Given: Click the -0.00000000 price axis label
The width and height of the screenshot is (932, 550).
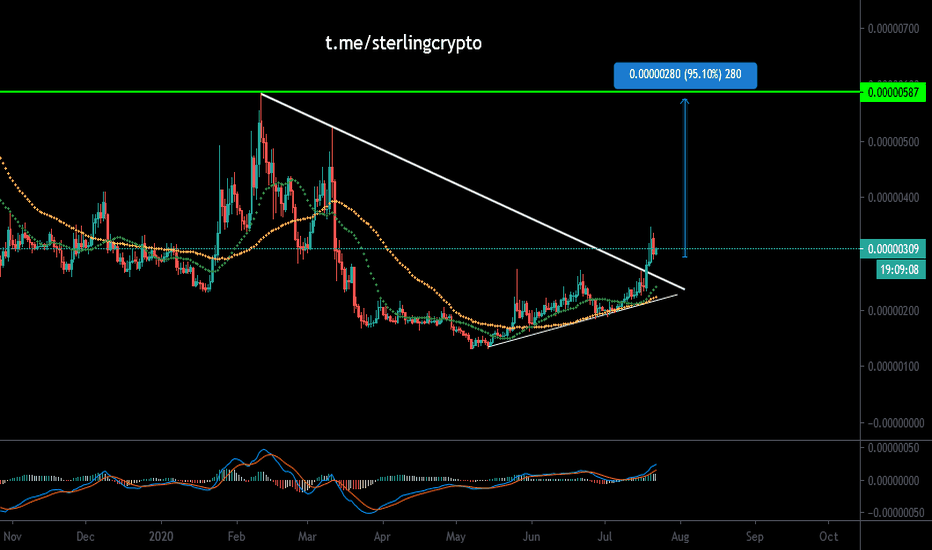Looking at the screenshot, I should [896, 423].
